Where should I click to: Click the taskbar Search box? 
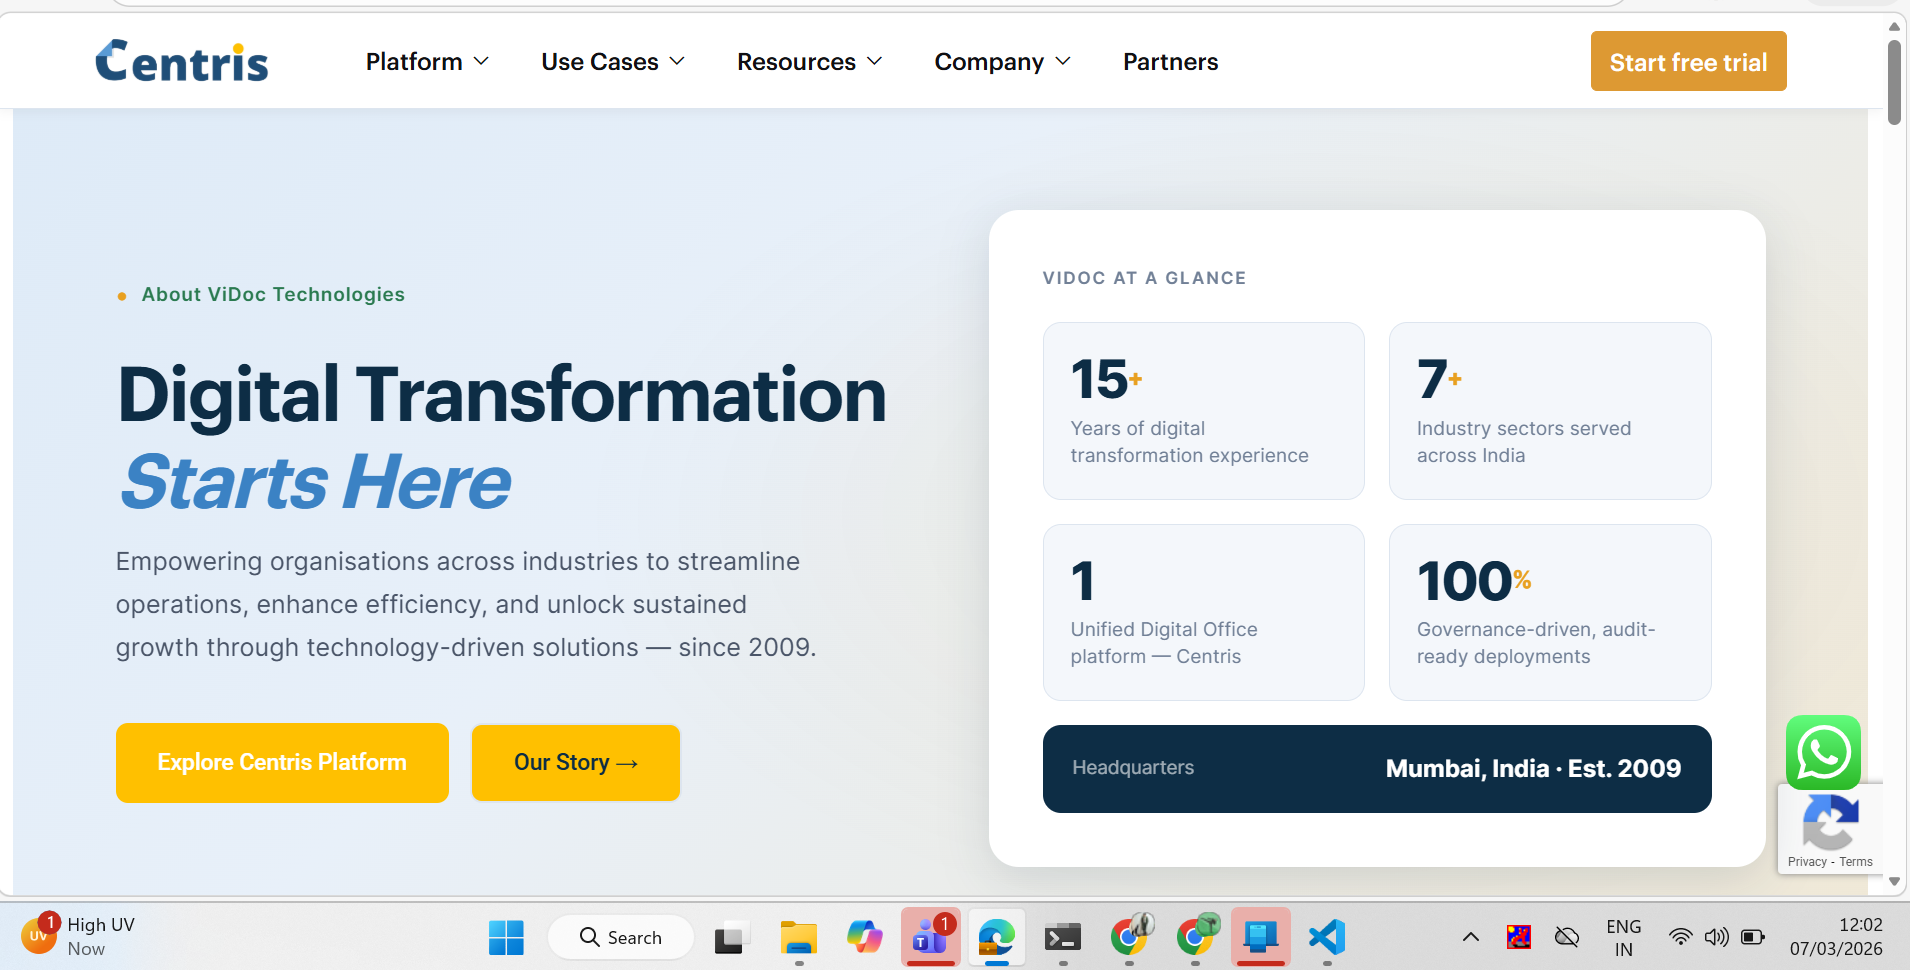click(621, 937)
